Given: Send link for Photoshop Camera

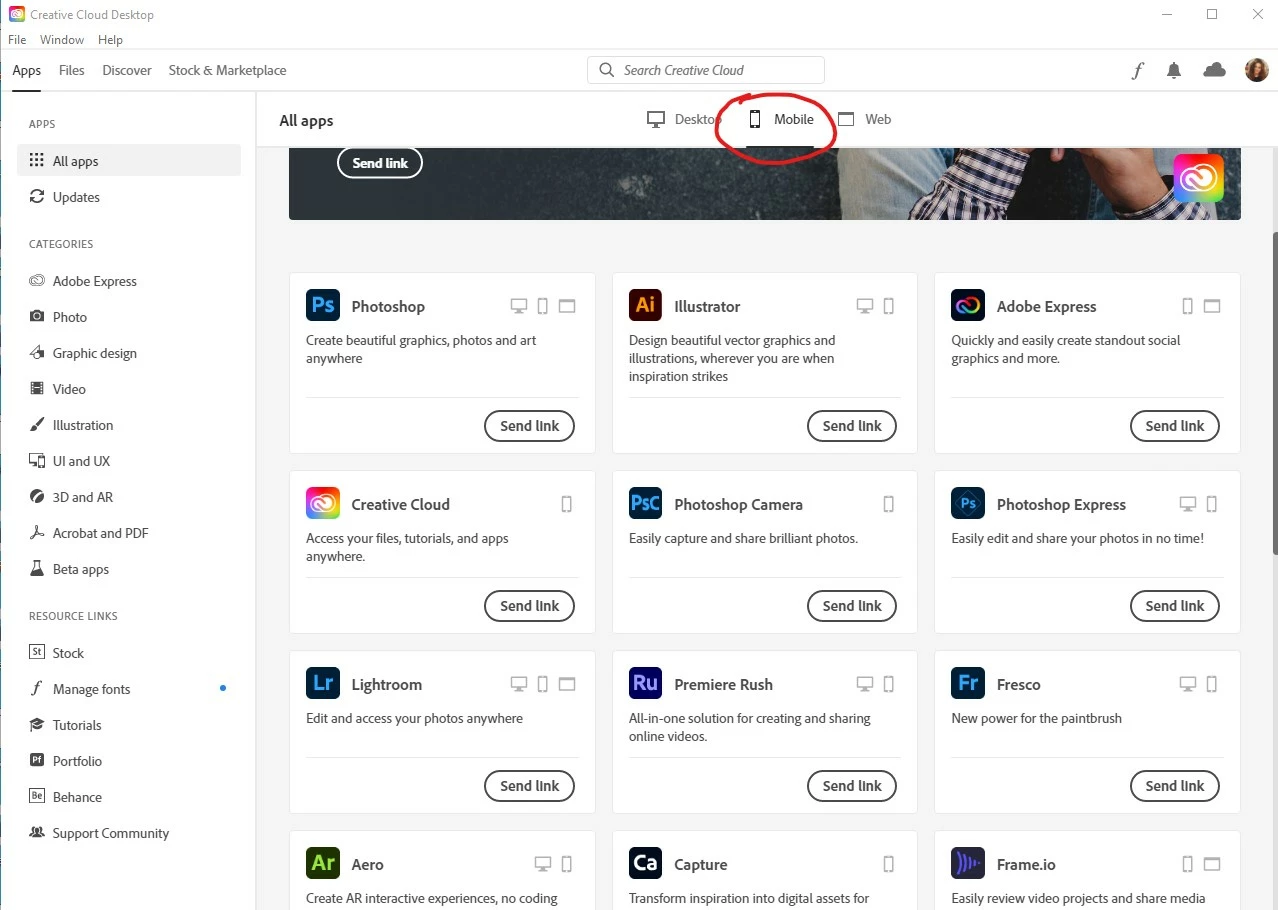Looking at the screenshot, I should coord(852,606).
